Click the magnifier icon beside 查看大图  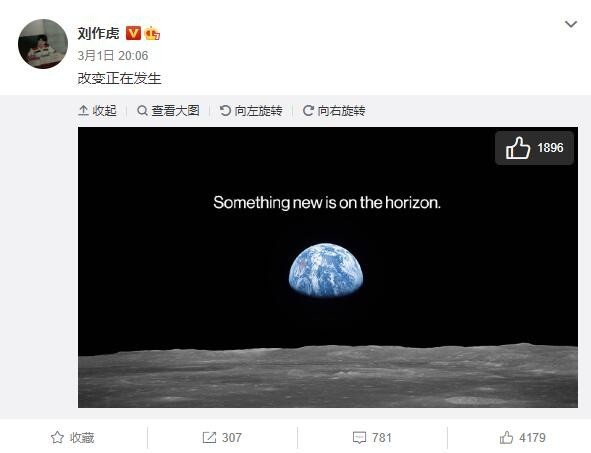142,110
